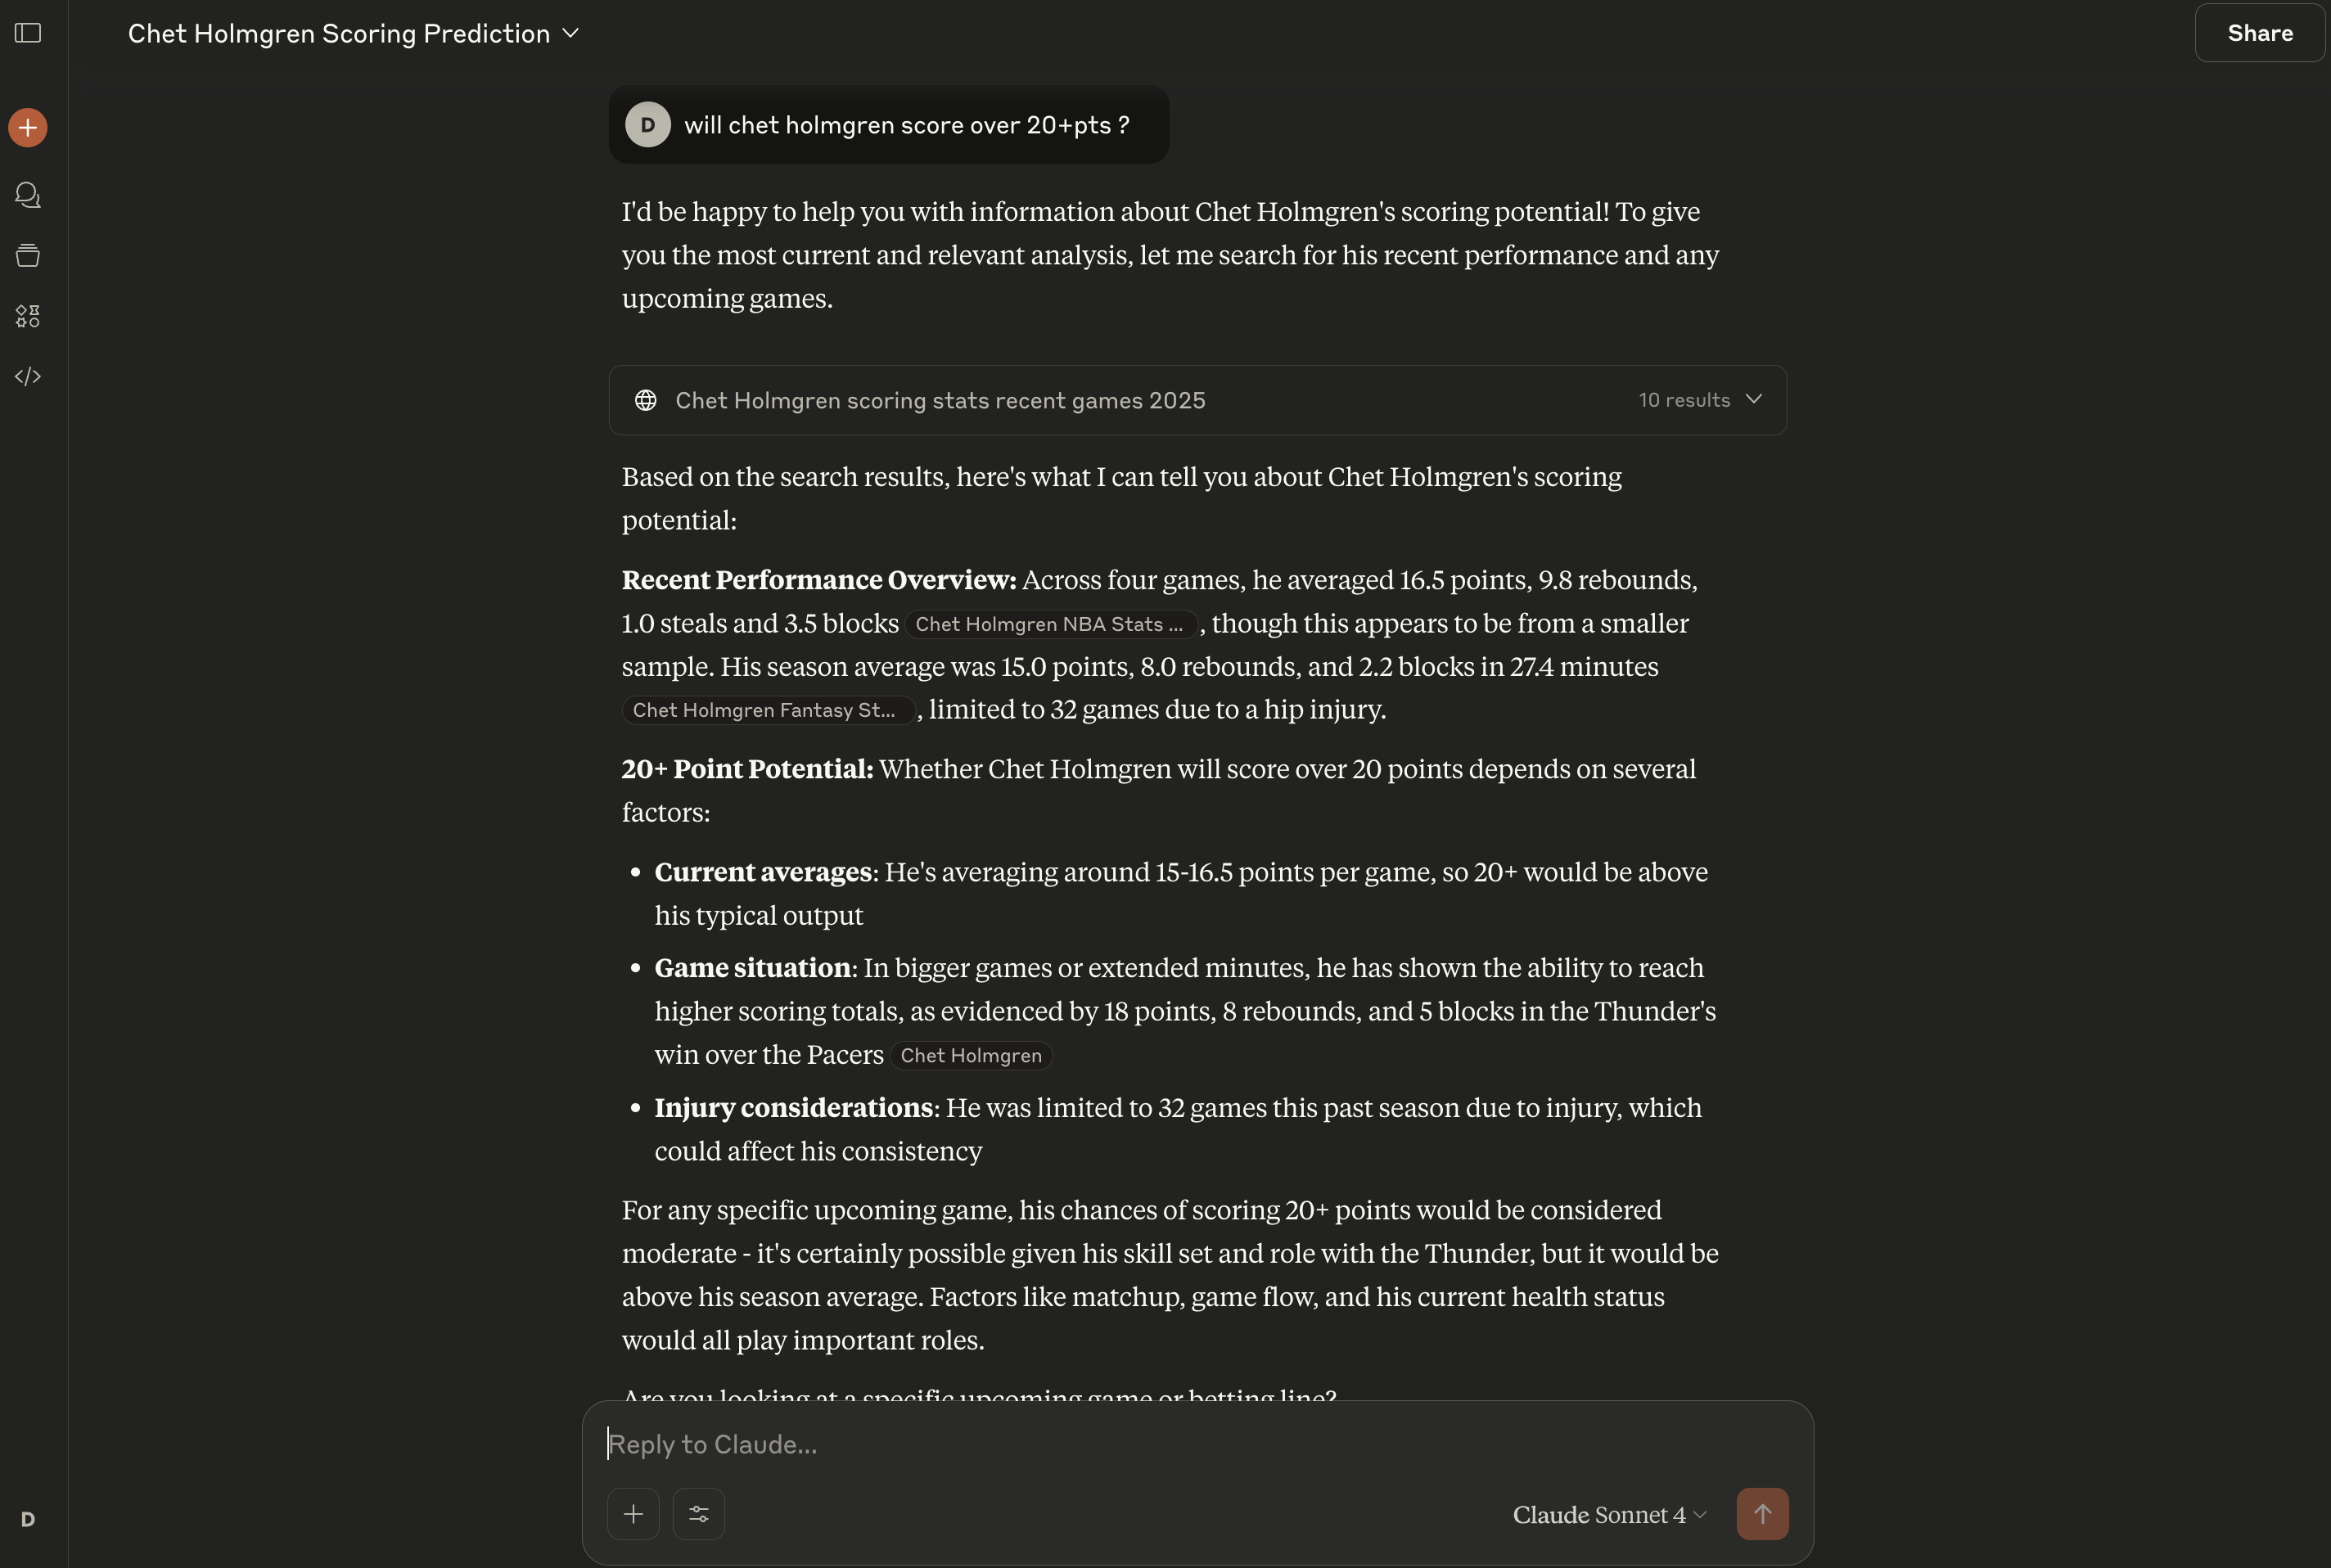The width and height of the screenshot is (2331, 1568).
Task: Open the Artifacts icon in sidebar
Action: click(x=28, y=316)
